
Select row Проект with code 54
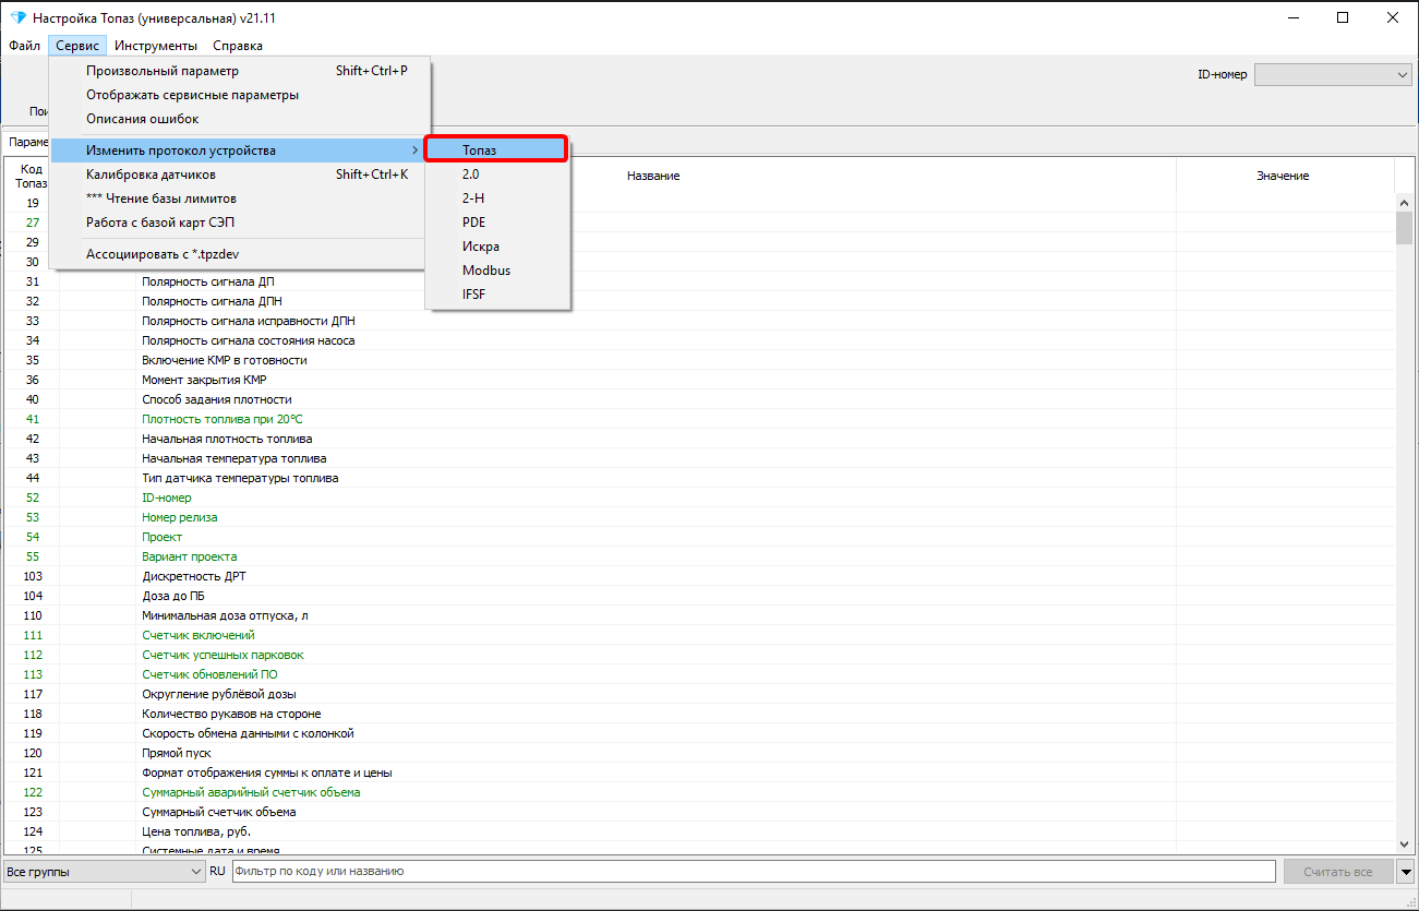click(700, 537)
